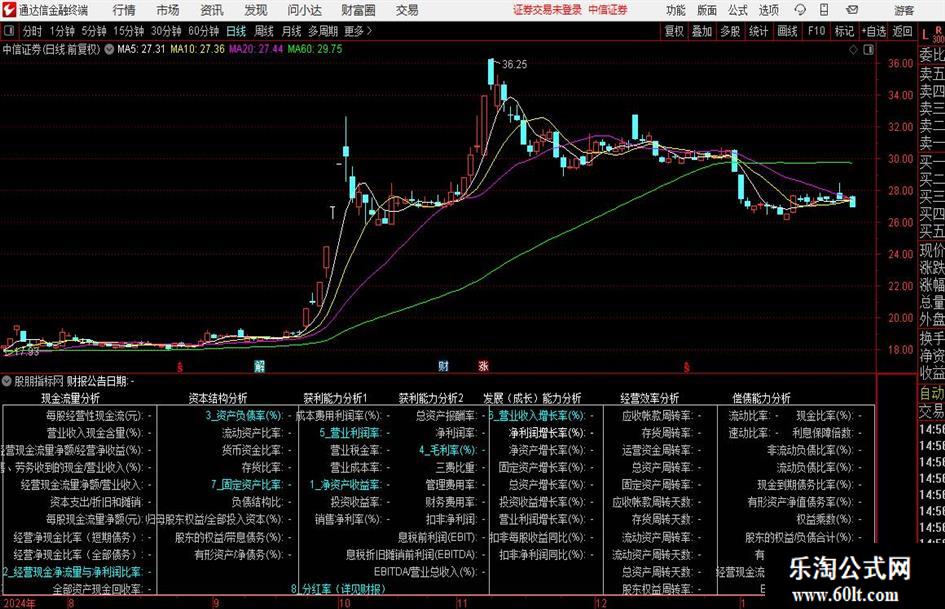Open the 选项 menu

pyautogui.click(x=768, y=10)
